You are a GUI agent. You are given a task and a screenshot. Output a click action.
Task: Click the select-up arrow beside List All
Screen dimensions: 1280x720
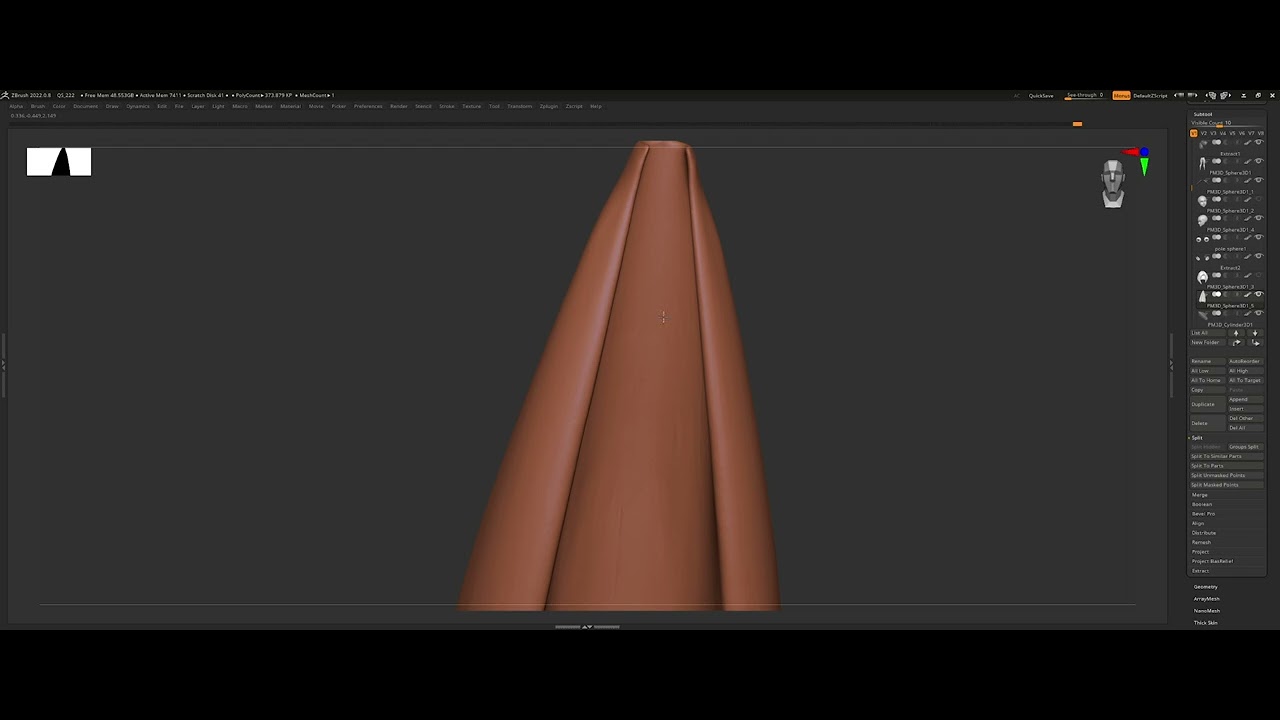click(x=1236, y=333)
